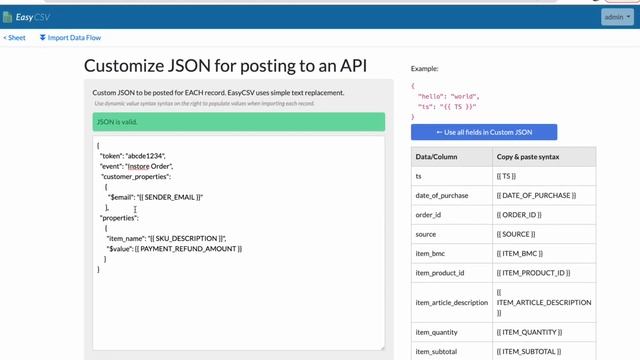This screenshot has height=360, width=640.
Task: Click the item_bmc column cell
Action: pyautogui.click(x=452, y=253)
